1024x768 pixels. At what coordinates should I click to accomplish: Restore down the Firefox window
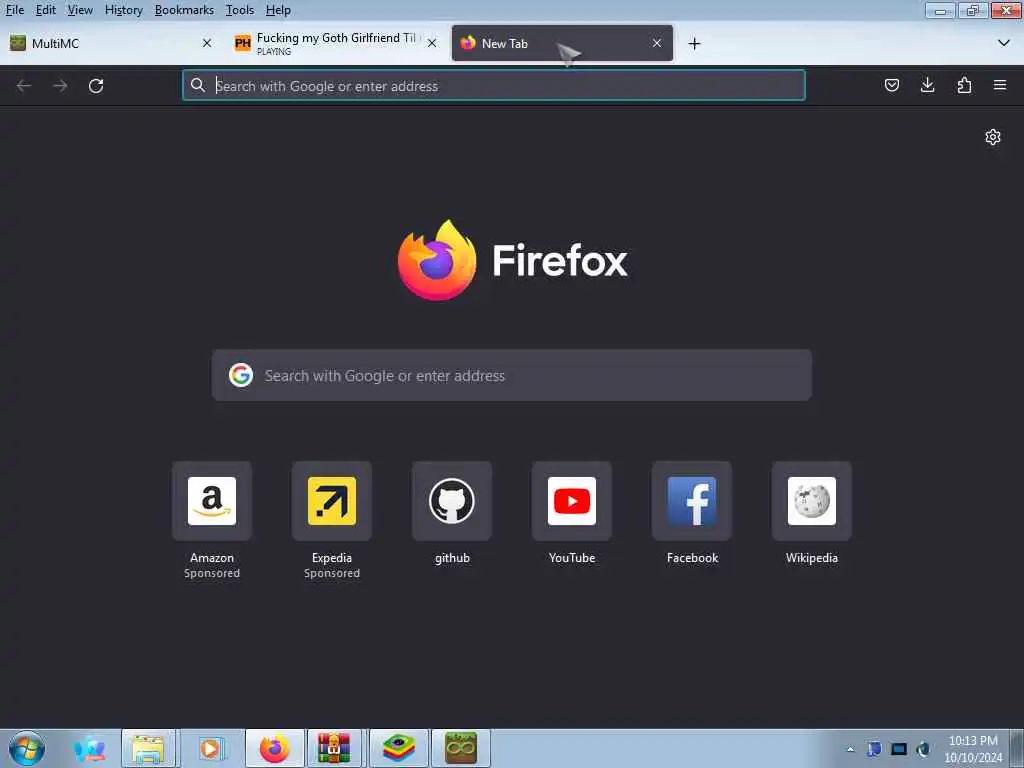click(973, 10)
